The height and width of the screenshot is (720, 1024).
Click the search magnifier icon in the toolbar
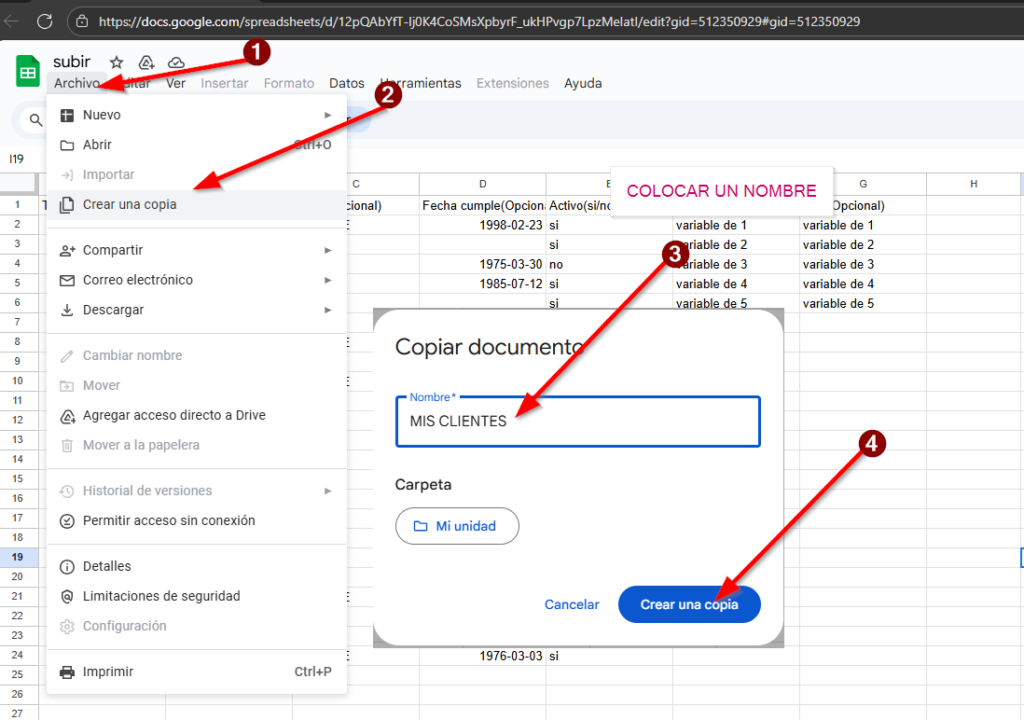click(36, 121)
